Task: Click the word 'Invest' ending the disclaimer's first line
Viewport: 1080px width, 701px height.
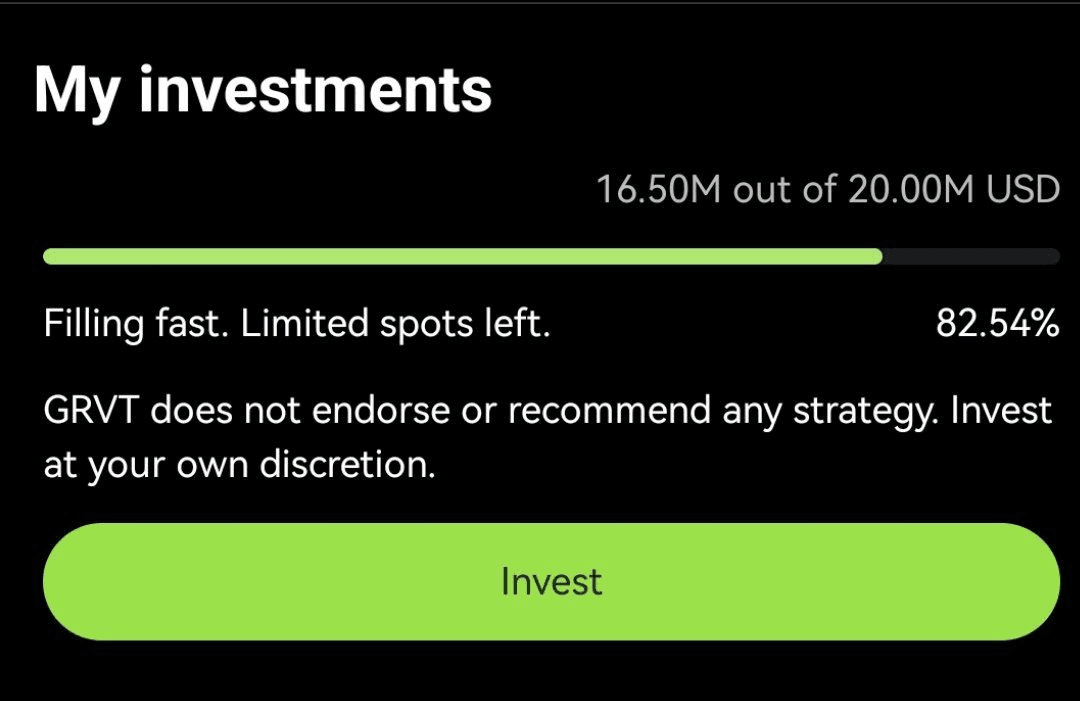Action: click(x=1001, y=411)
